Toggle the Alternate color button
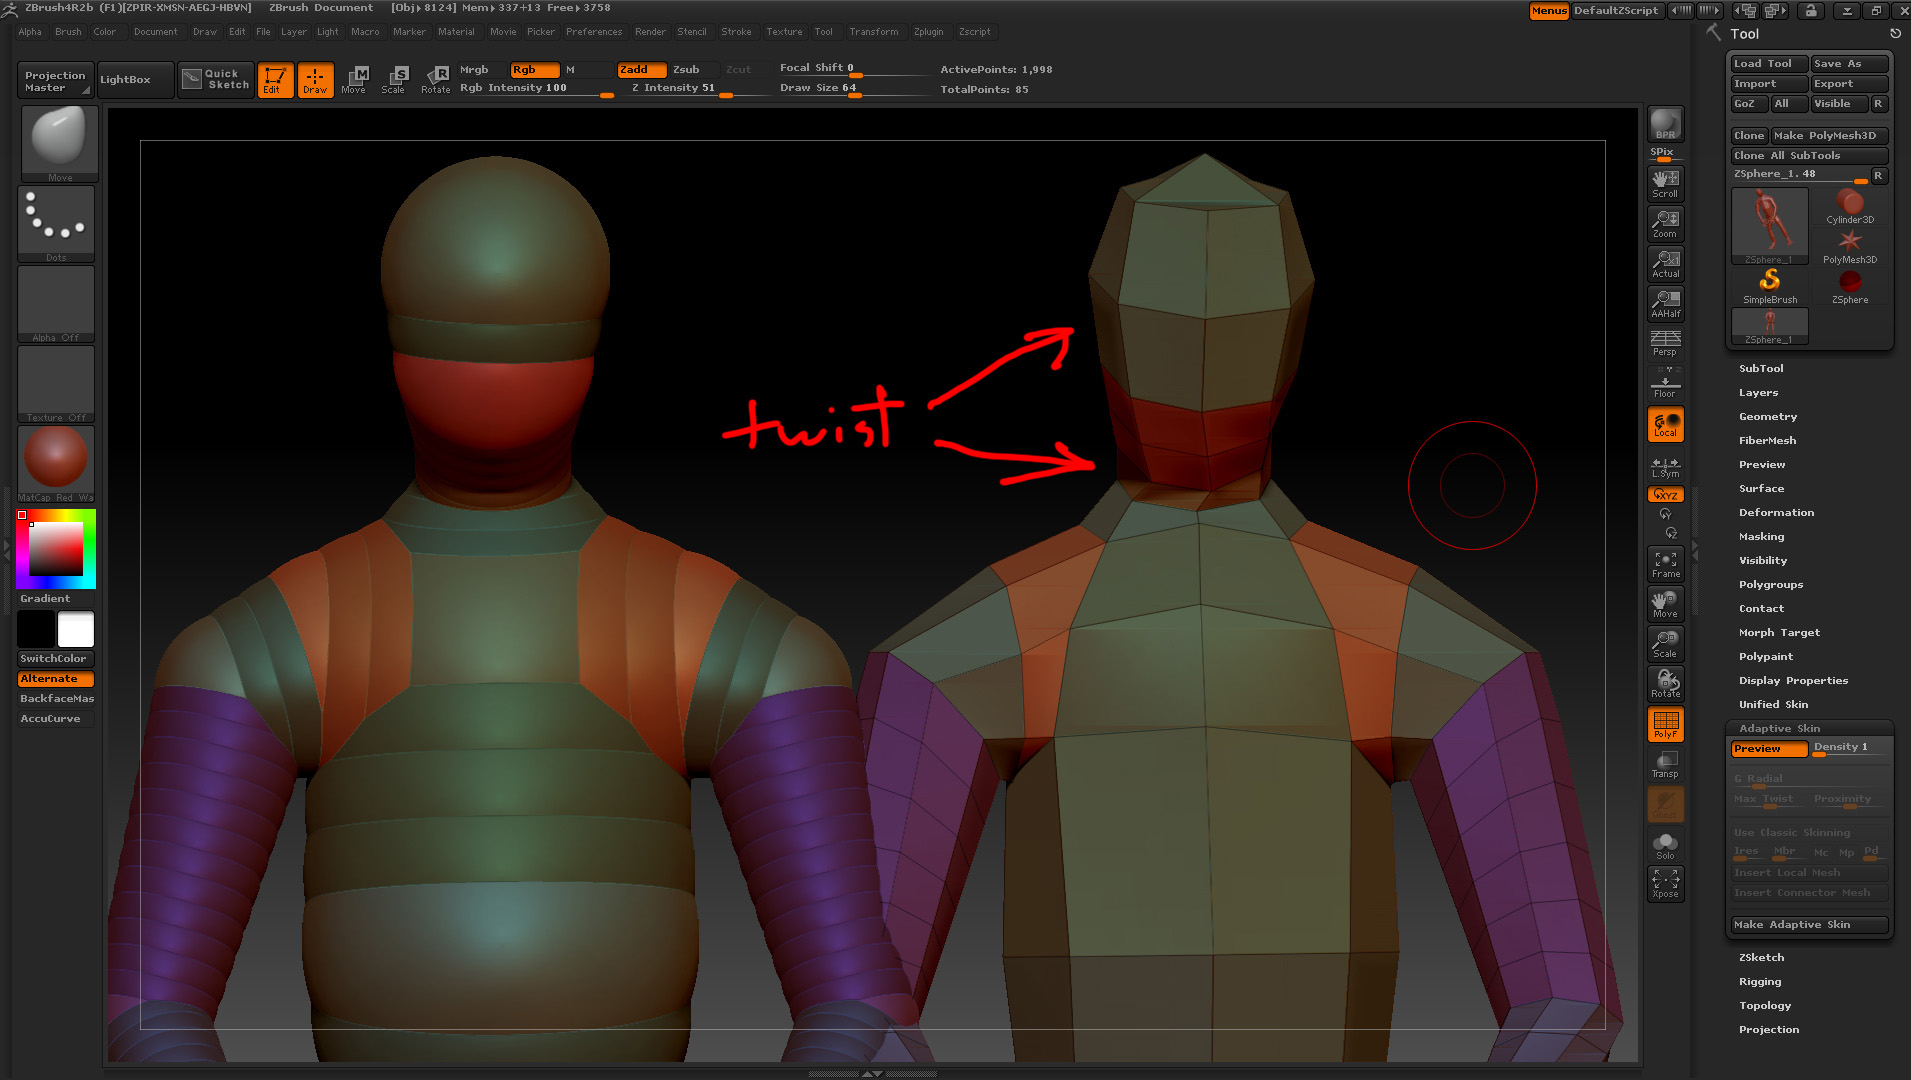The height and width of the screenshot is (1080, 1911). pyautogui.click(x=56, y=678)
